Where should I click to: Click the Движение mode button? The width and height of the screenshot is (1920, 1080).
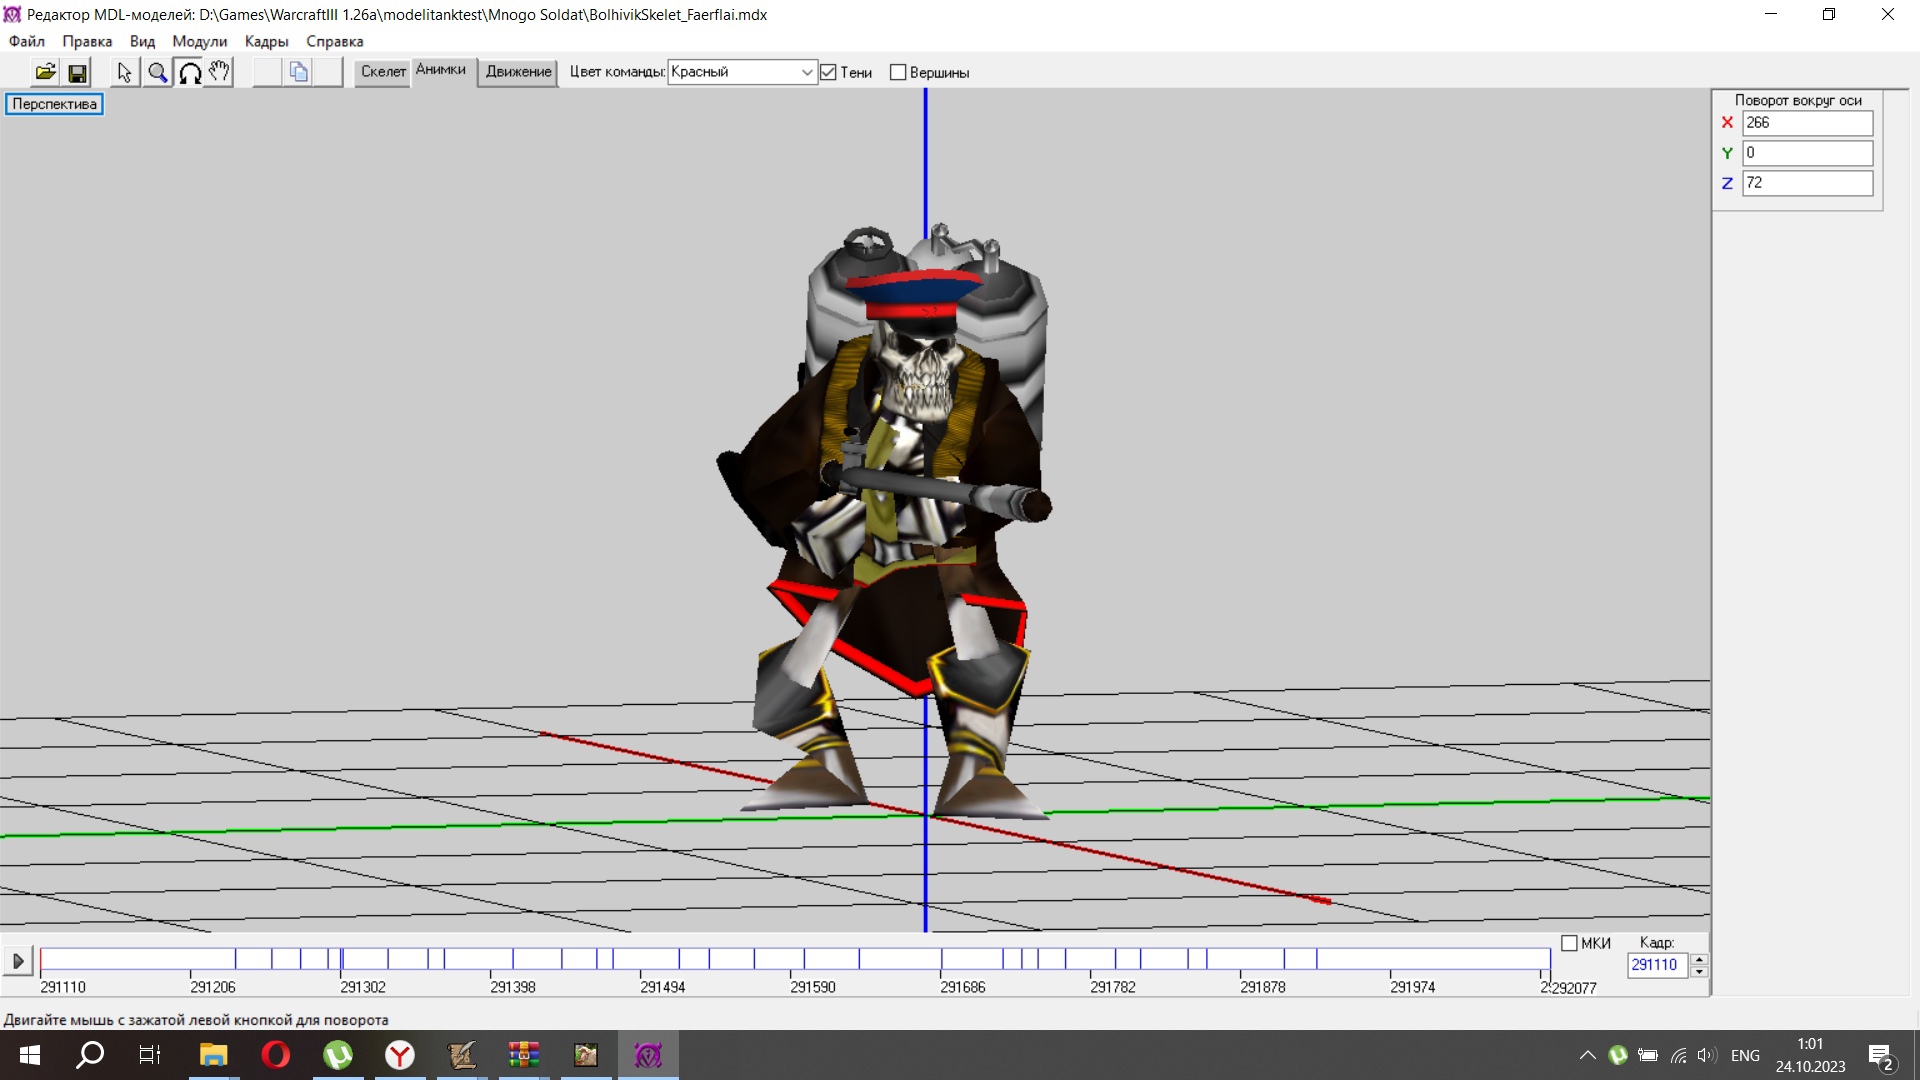coord(518,72)
